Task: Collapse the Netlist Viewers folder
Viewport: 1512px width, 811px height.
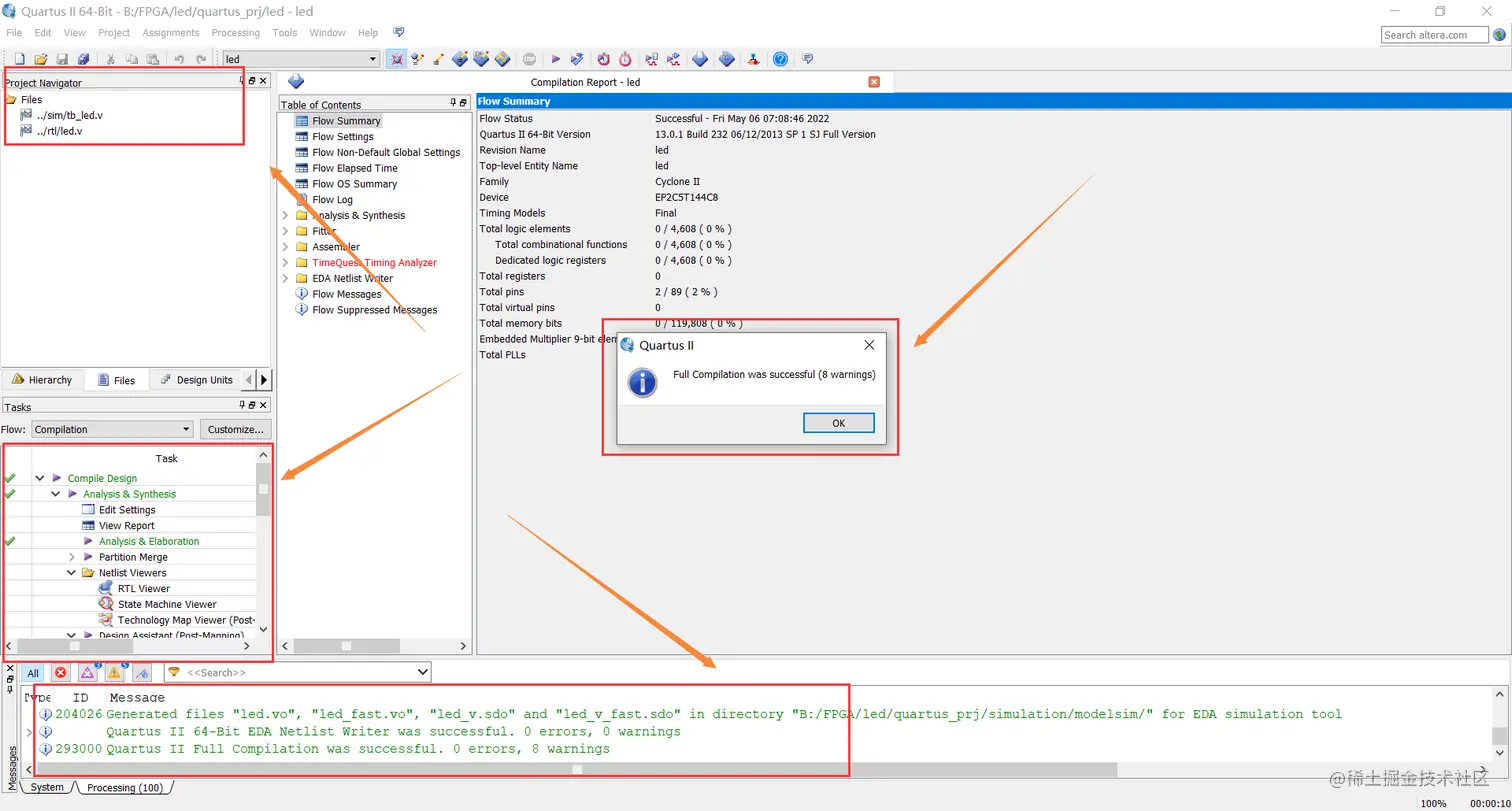Action: (72, 573)
